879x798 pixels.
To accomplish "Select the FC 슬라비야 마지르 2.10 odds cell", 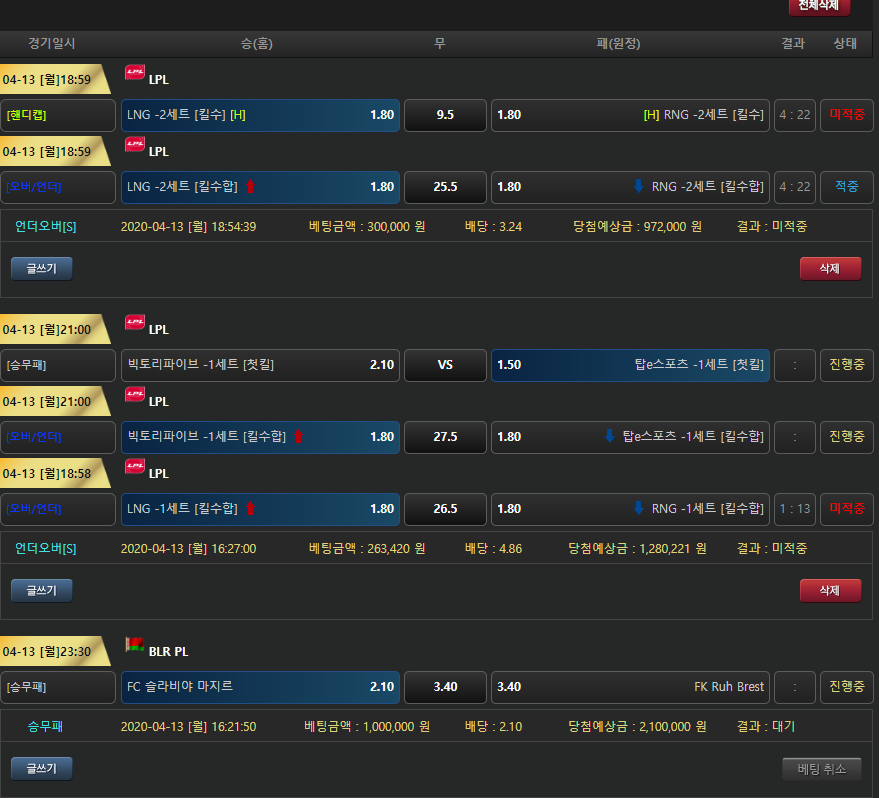I will point(260,687).
